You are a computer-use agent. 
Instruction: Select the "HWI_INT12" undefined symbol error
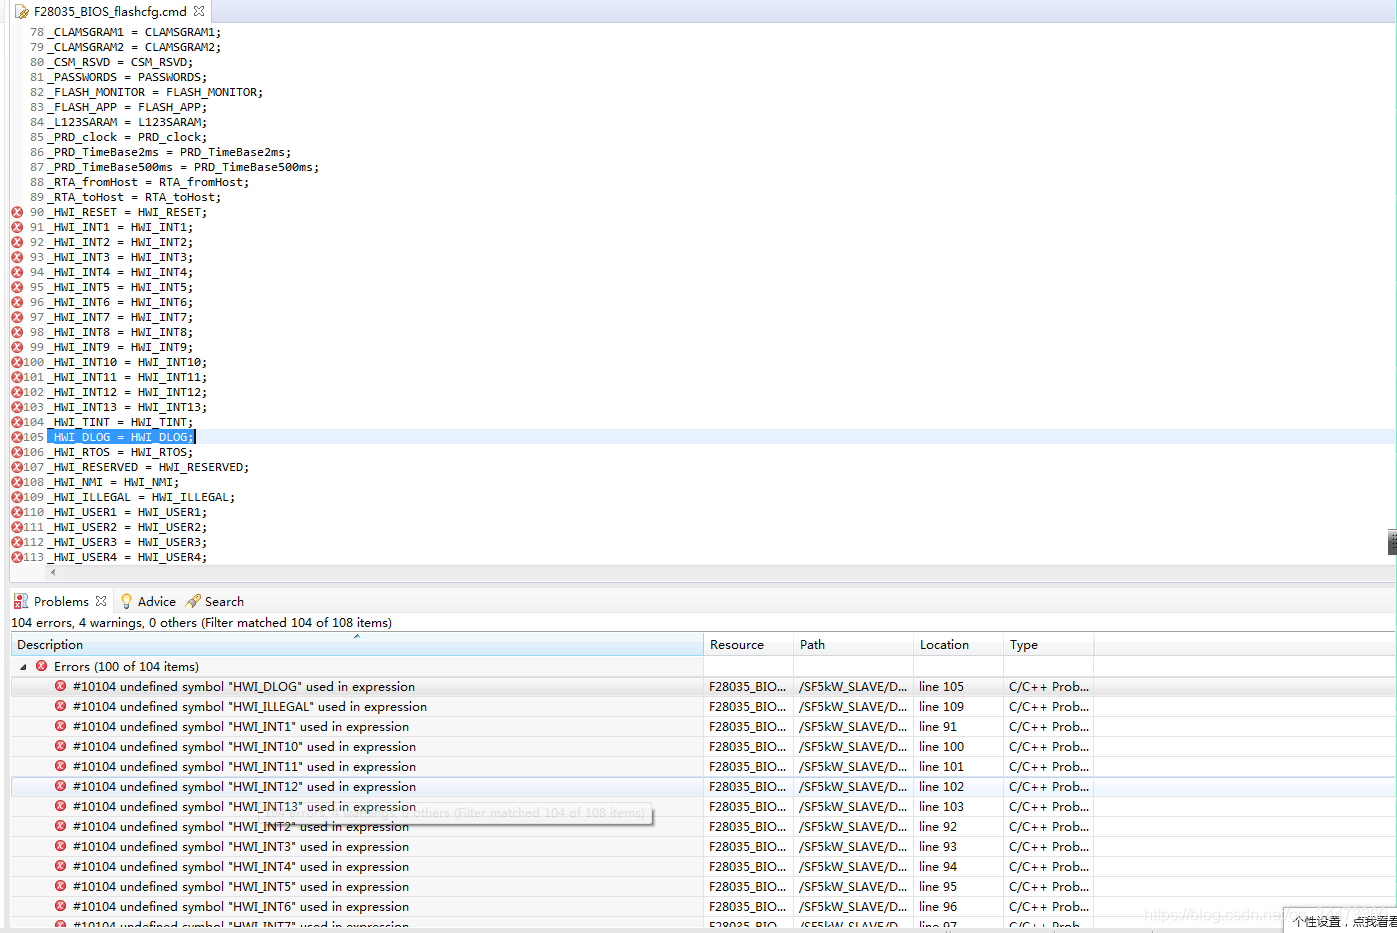pyautogui.click(x=244, y=787)
